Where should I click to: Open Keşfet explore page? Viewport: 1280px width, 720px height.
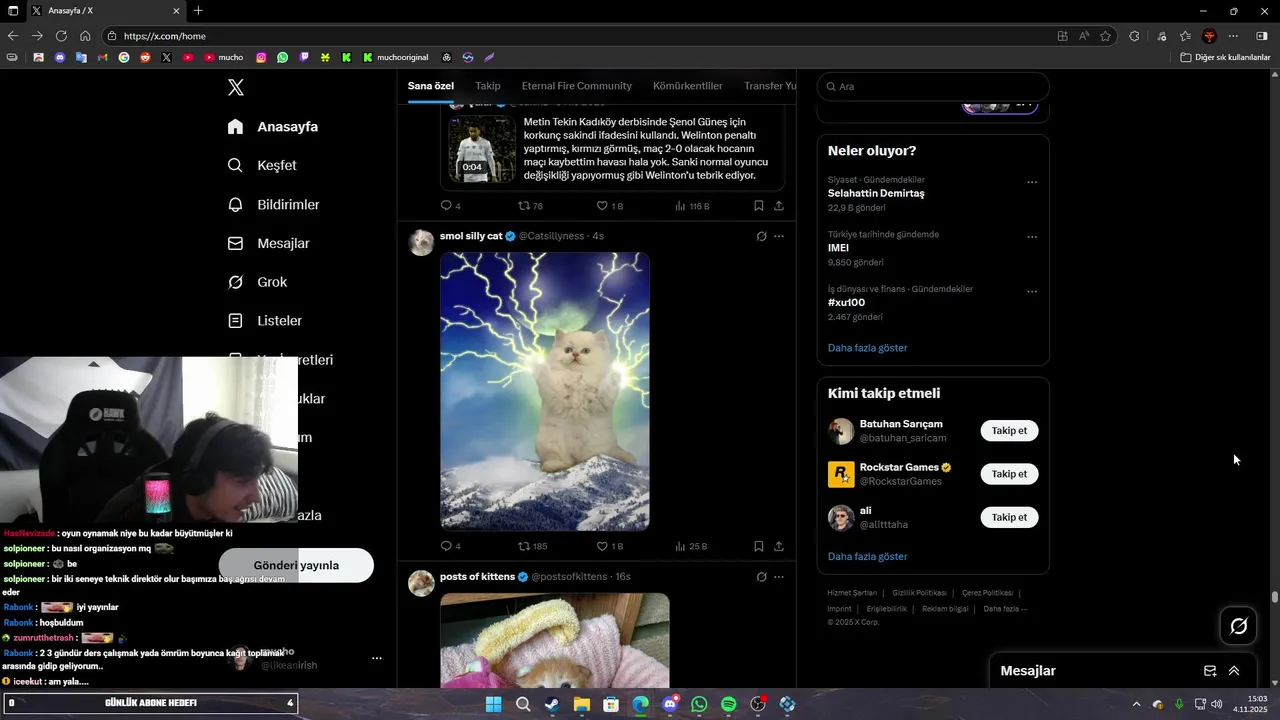coord(262,165)
